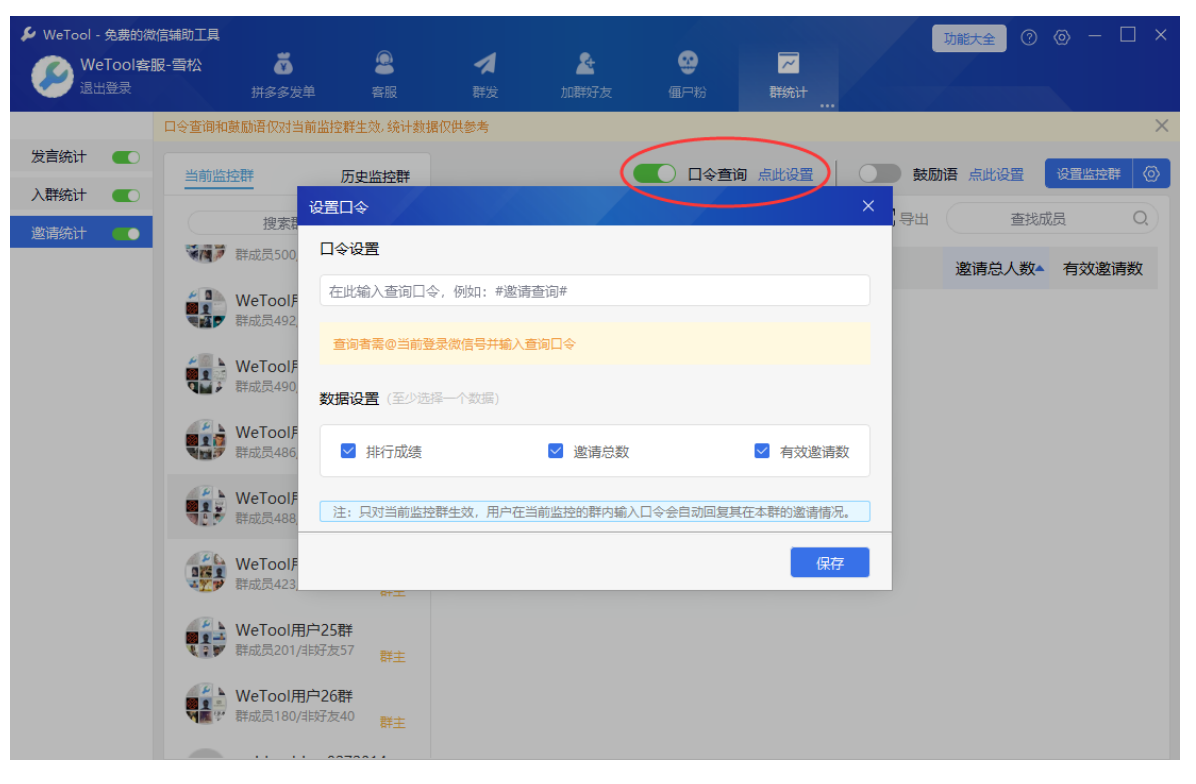
Task: Click the 有效邀请数 column header
Action: [x=1103, y=268]
